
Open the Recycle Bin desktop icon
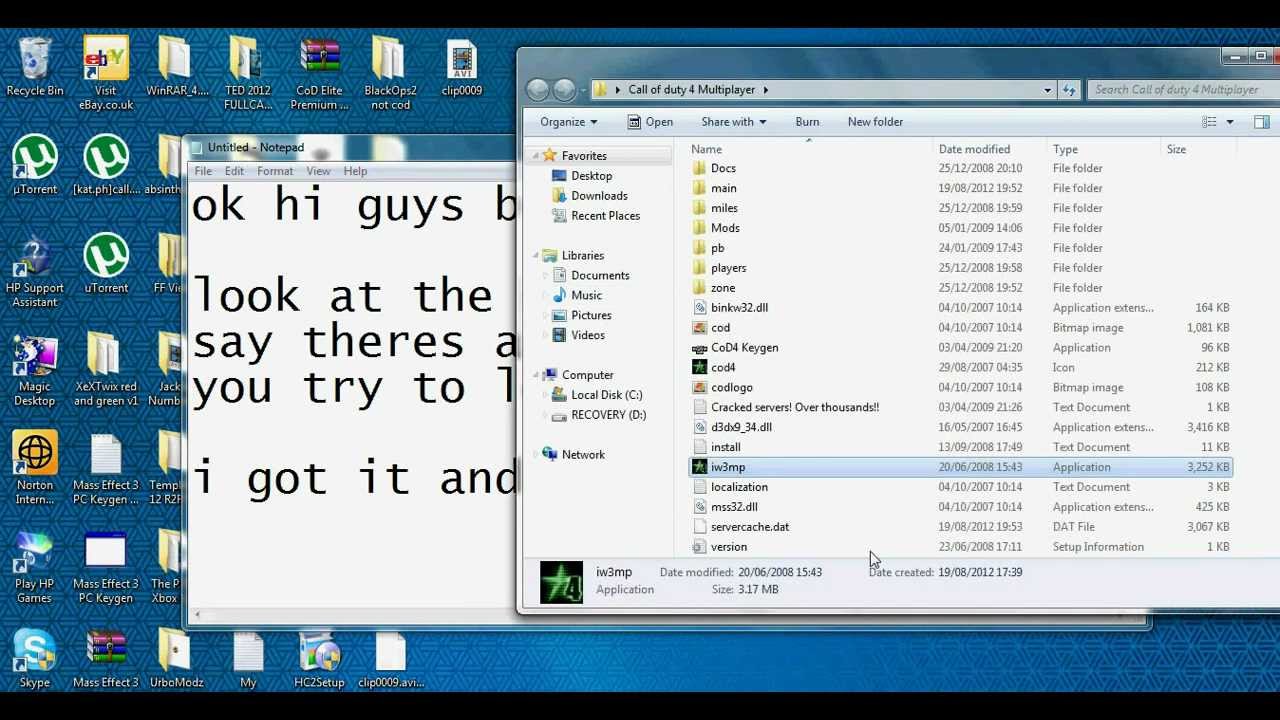pos(35,67)
